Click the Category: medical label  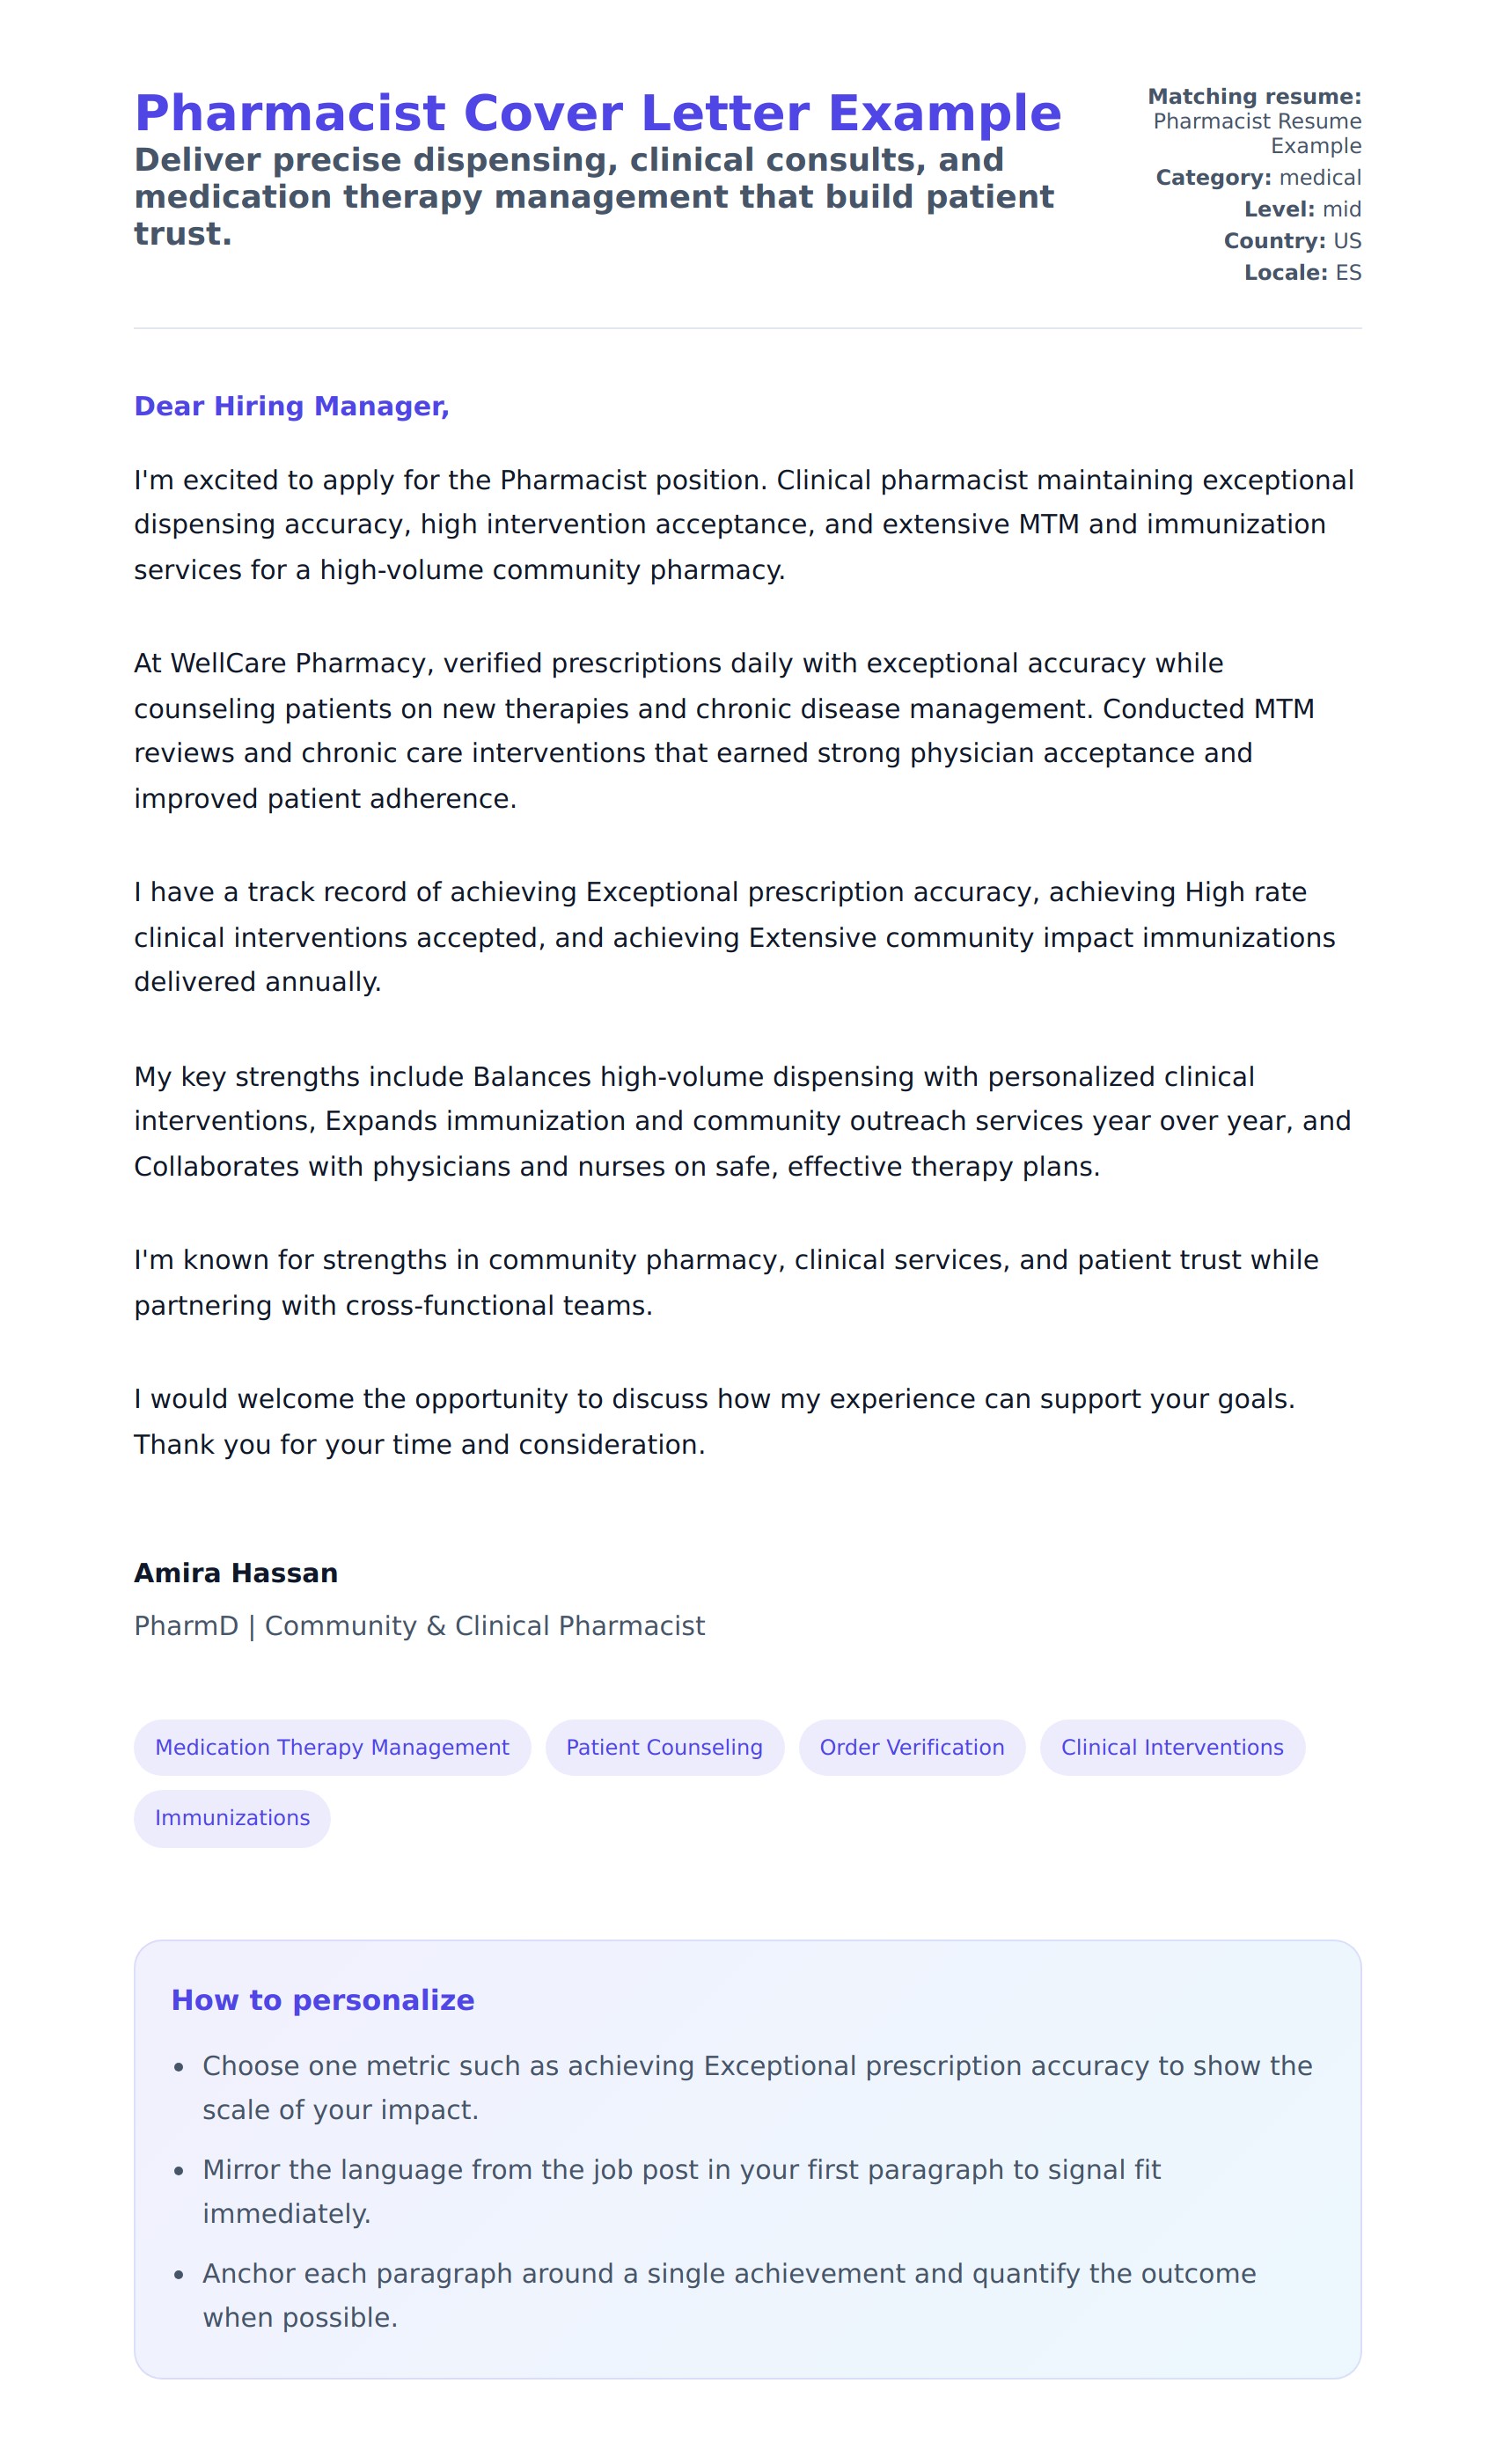pos(1258,178)
